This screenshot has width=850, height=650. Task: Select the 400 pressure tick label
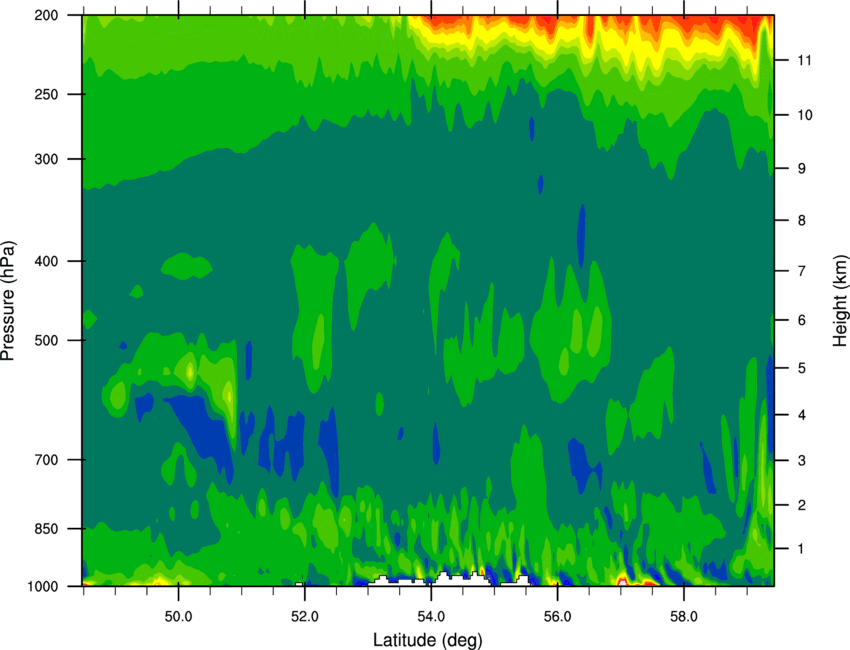[46, 261]
